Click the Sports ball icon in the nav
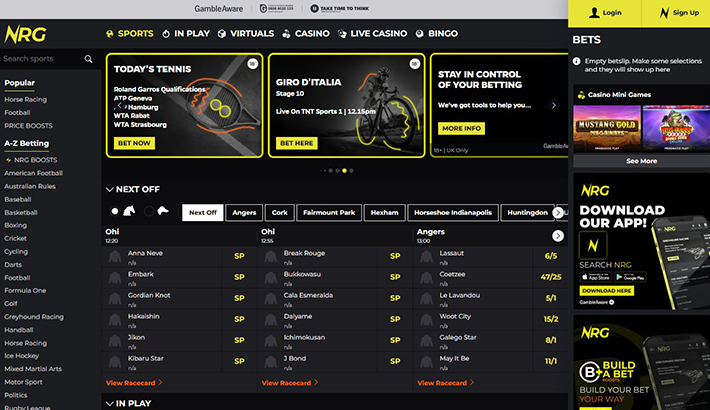 click(x=110, y=34)
